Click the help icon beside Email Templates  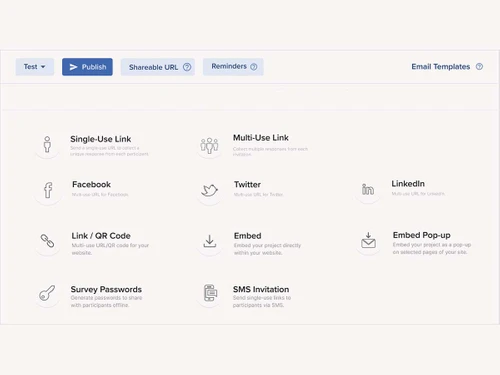click(479, 66)
